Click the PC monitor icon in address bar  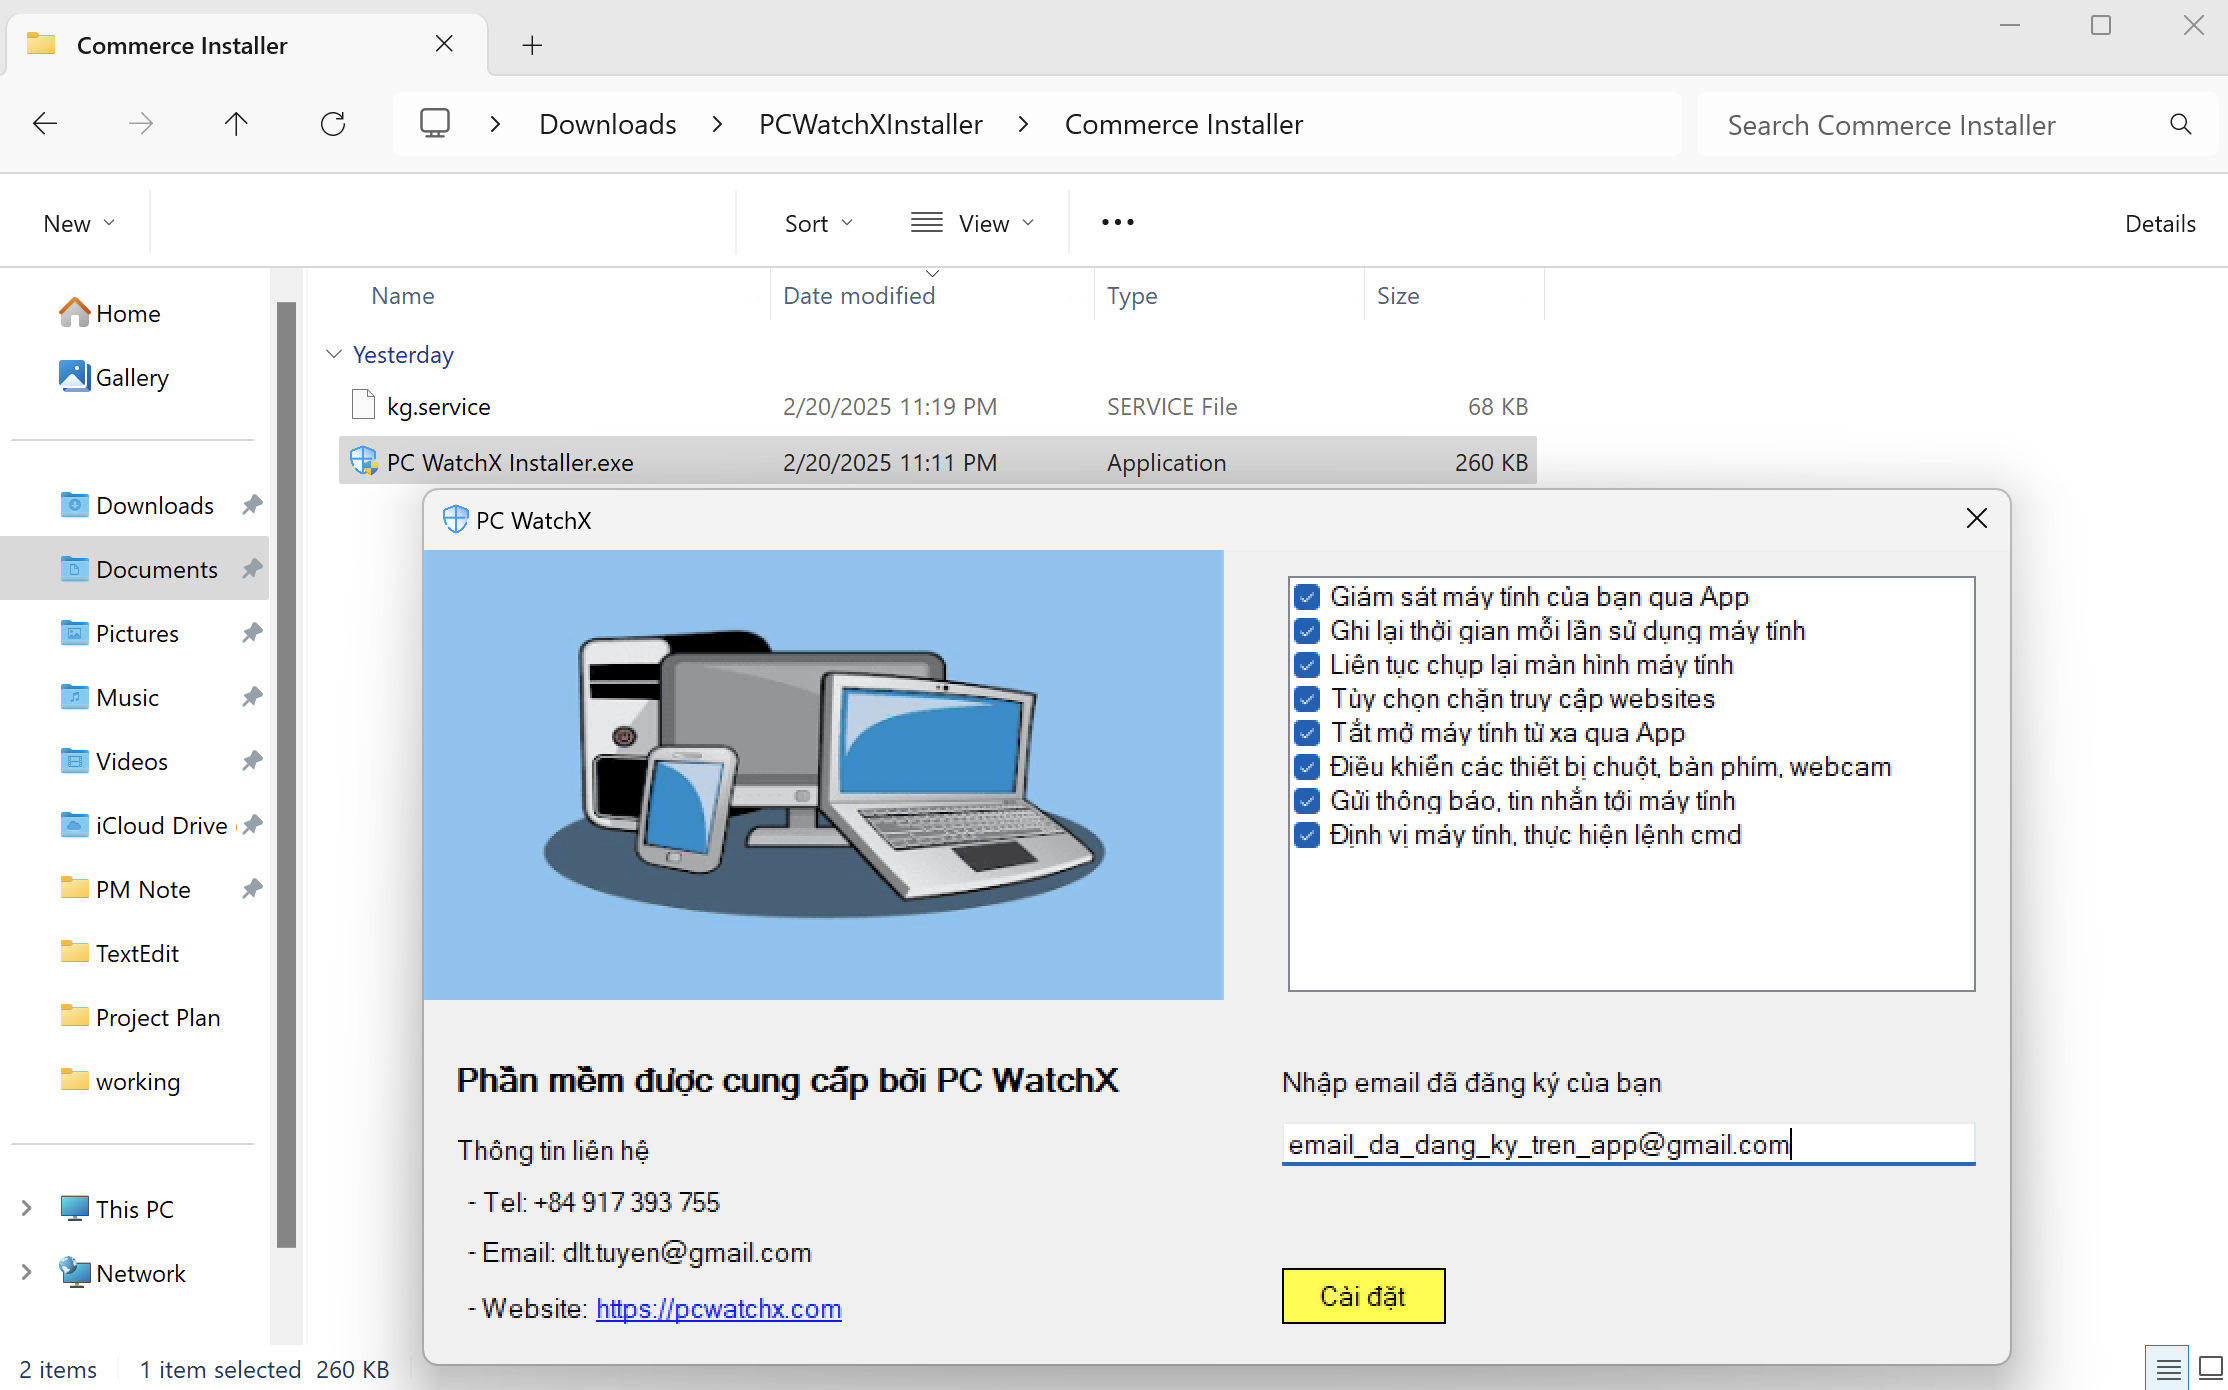point(435,124)
